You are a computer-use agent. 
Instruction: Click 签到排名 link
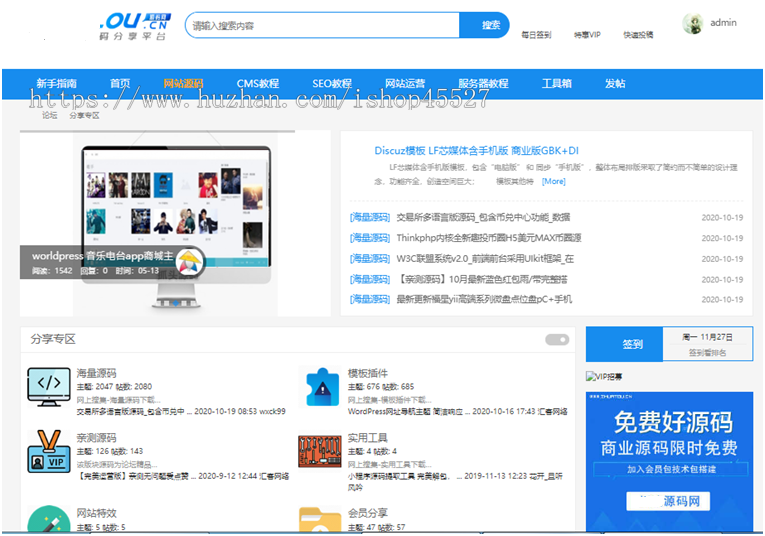tap(707, 353)
